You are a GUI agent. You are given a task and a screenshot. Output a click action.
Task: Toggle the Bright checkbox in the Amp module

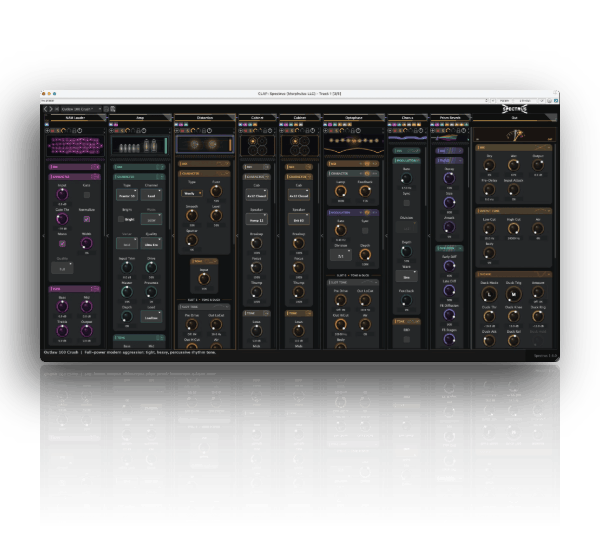(x=121, y=219)
